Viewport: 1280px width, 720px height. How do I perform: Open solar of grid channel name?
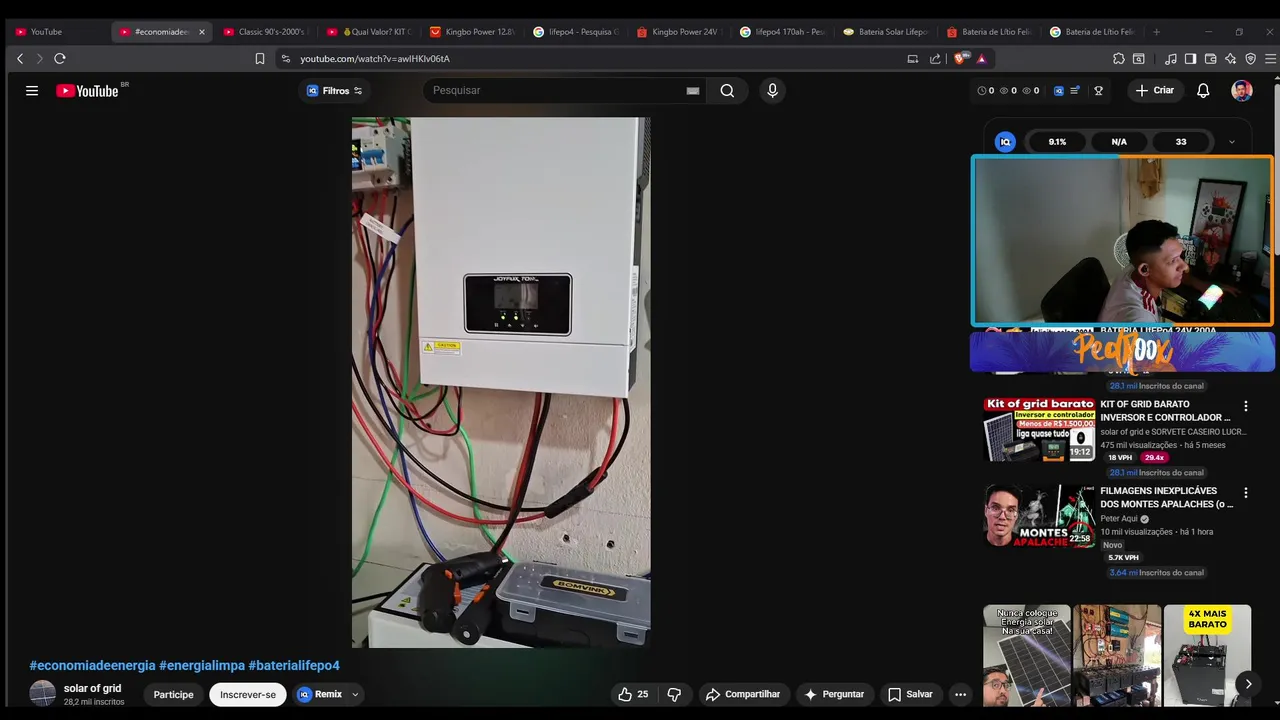[x=92, y=688]
